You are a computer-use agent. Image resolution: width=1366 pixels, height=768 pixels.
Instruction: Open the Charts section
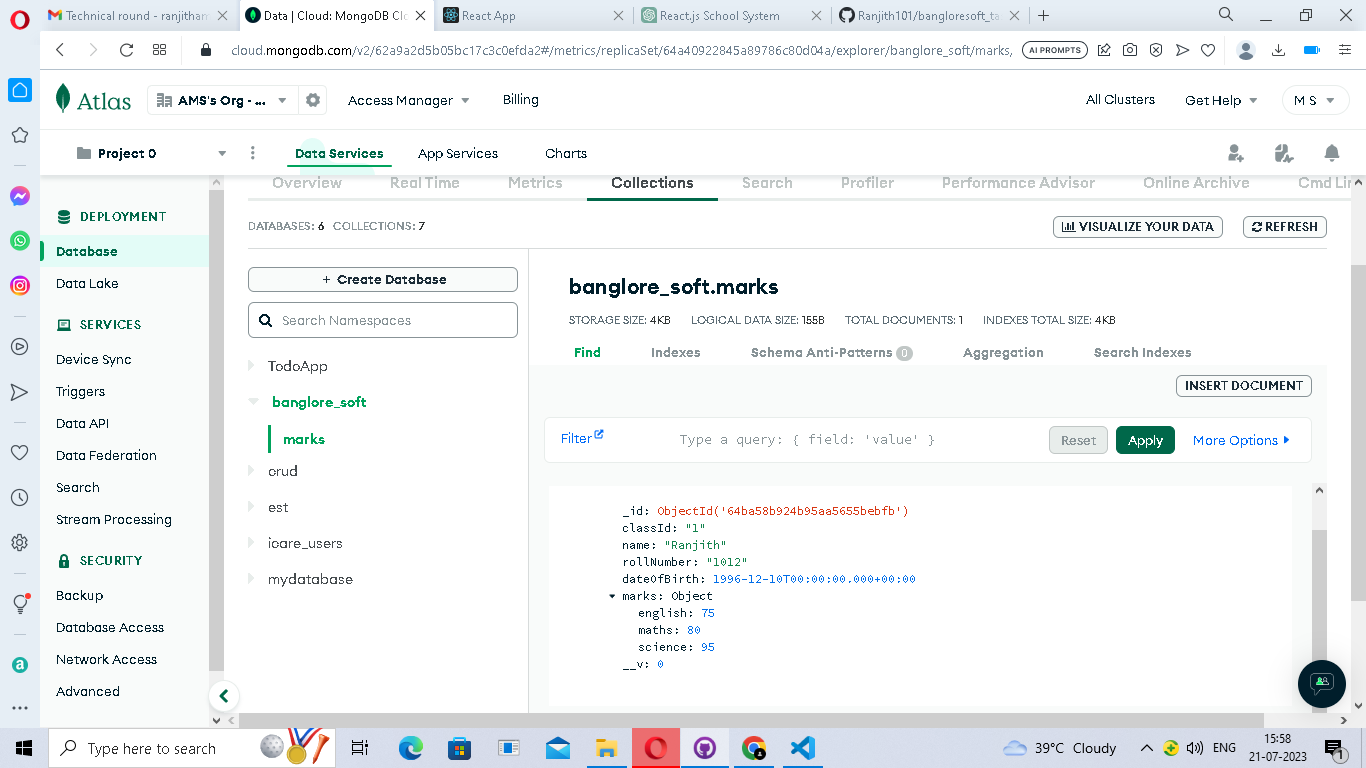565,153
